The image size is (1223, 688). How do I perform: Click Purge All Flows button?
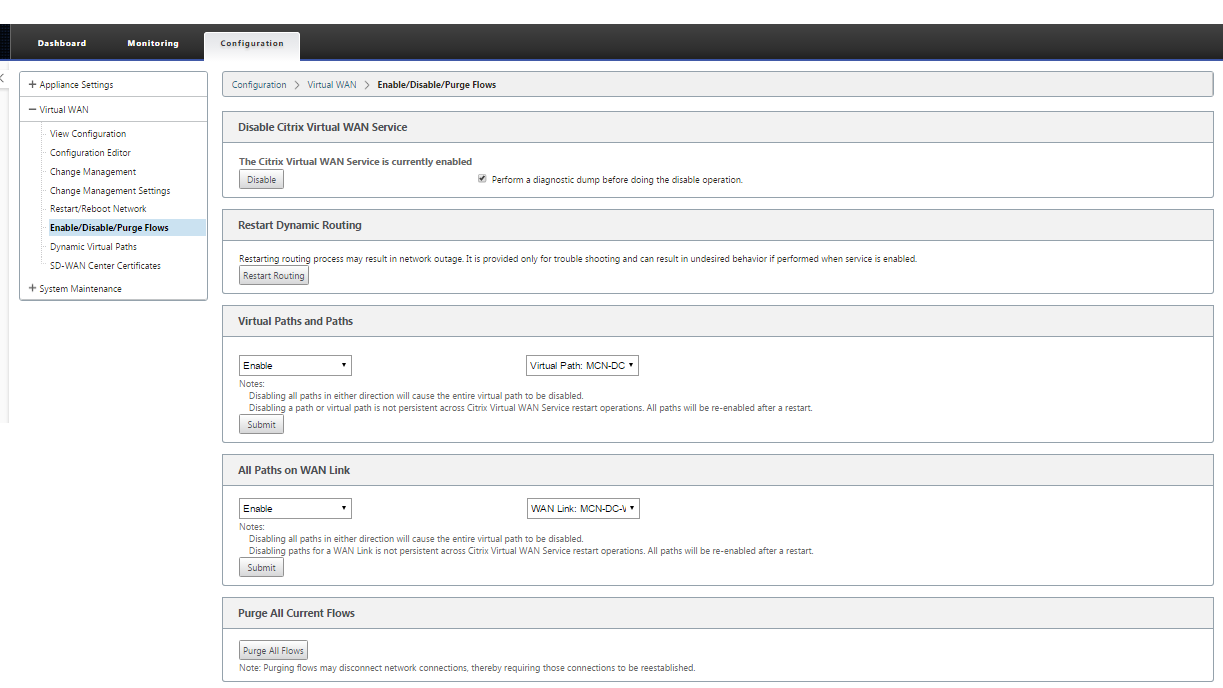pyautogui.click(x=273, y=651)
